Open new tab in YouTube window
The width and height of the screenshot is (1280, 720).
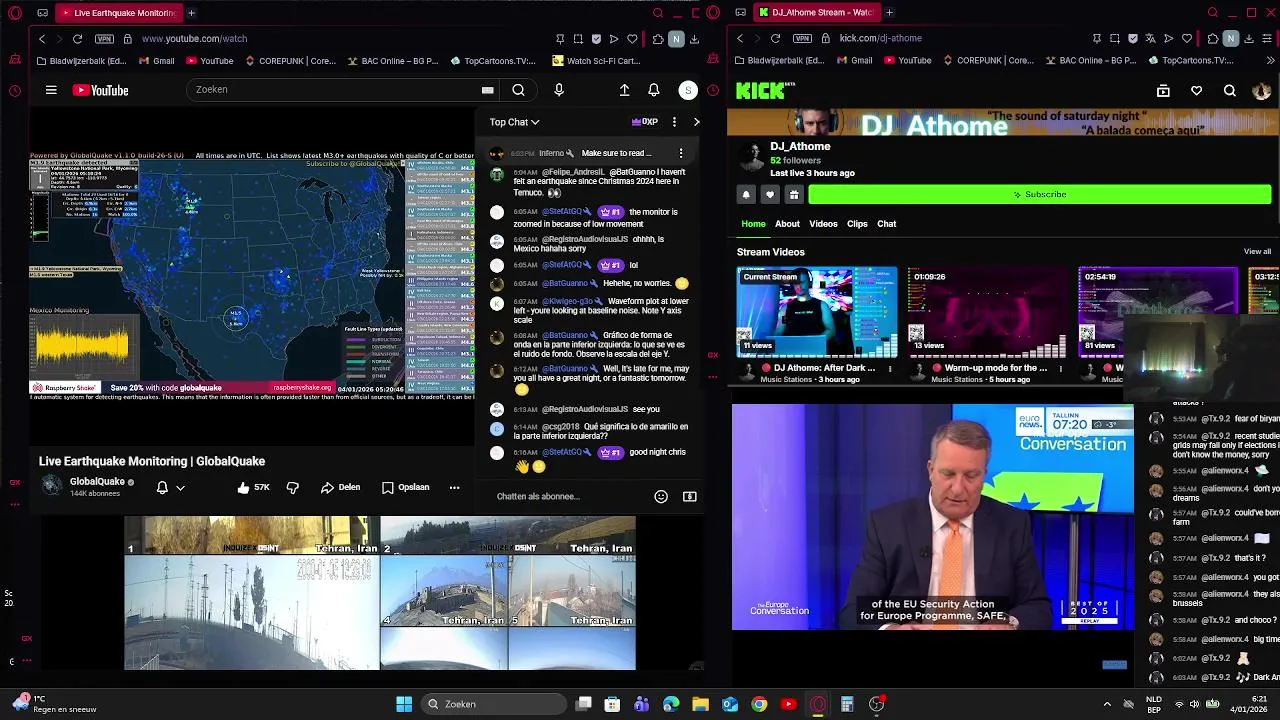tap(191, 13)
